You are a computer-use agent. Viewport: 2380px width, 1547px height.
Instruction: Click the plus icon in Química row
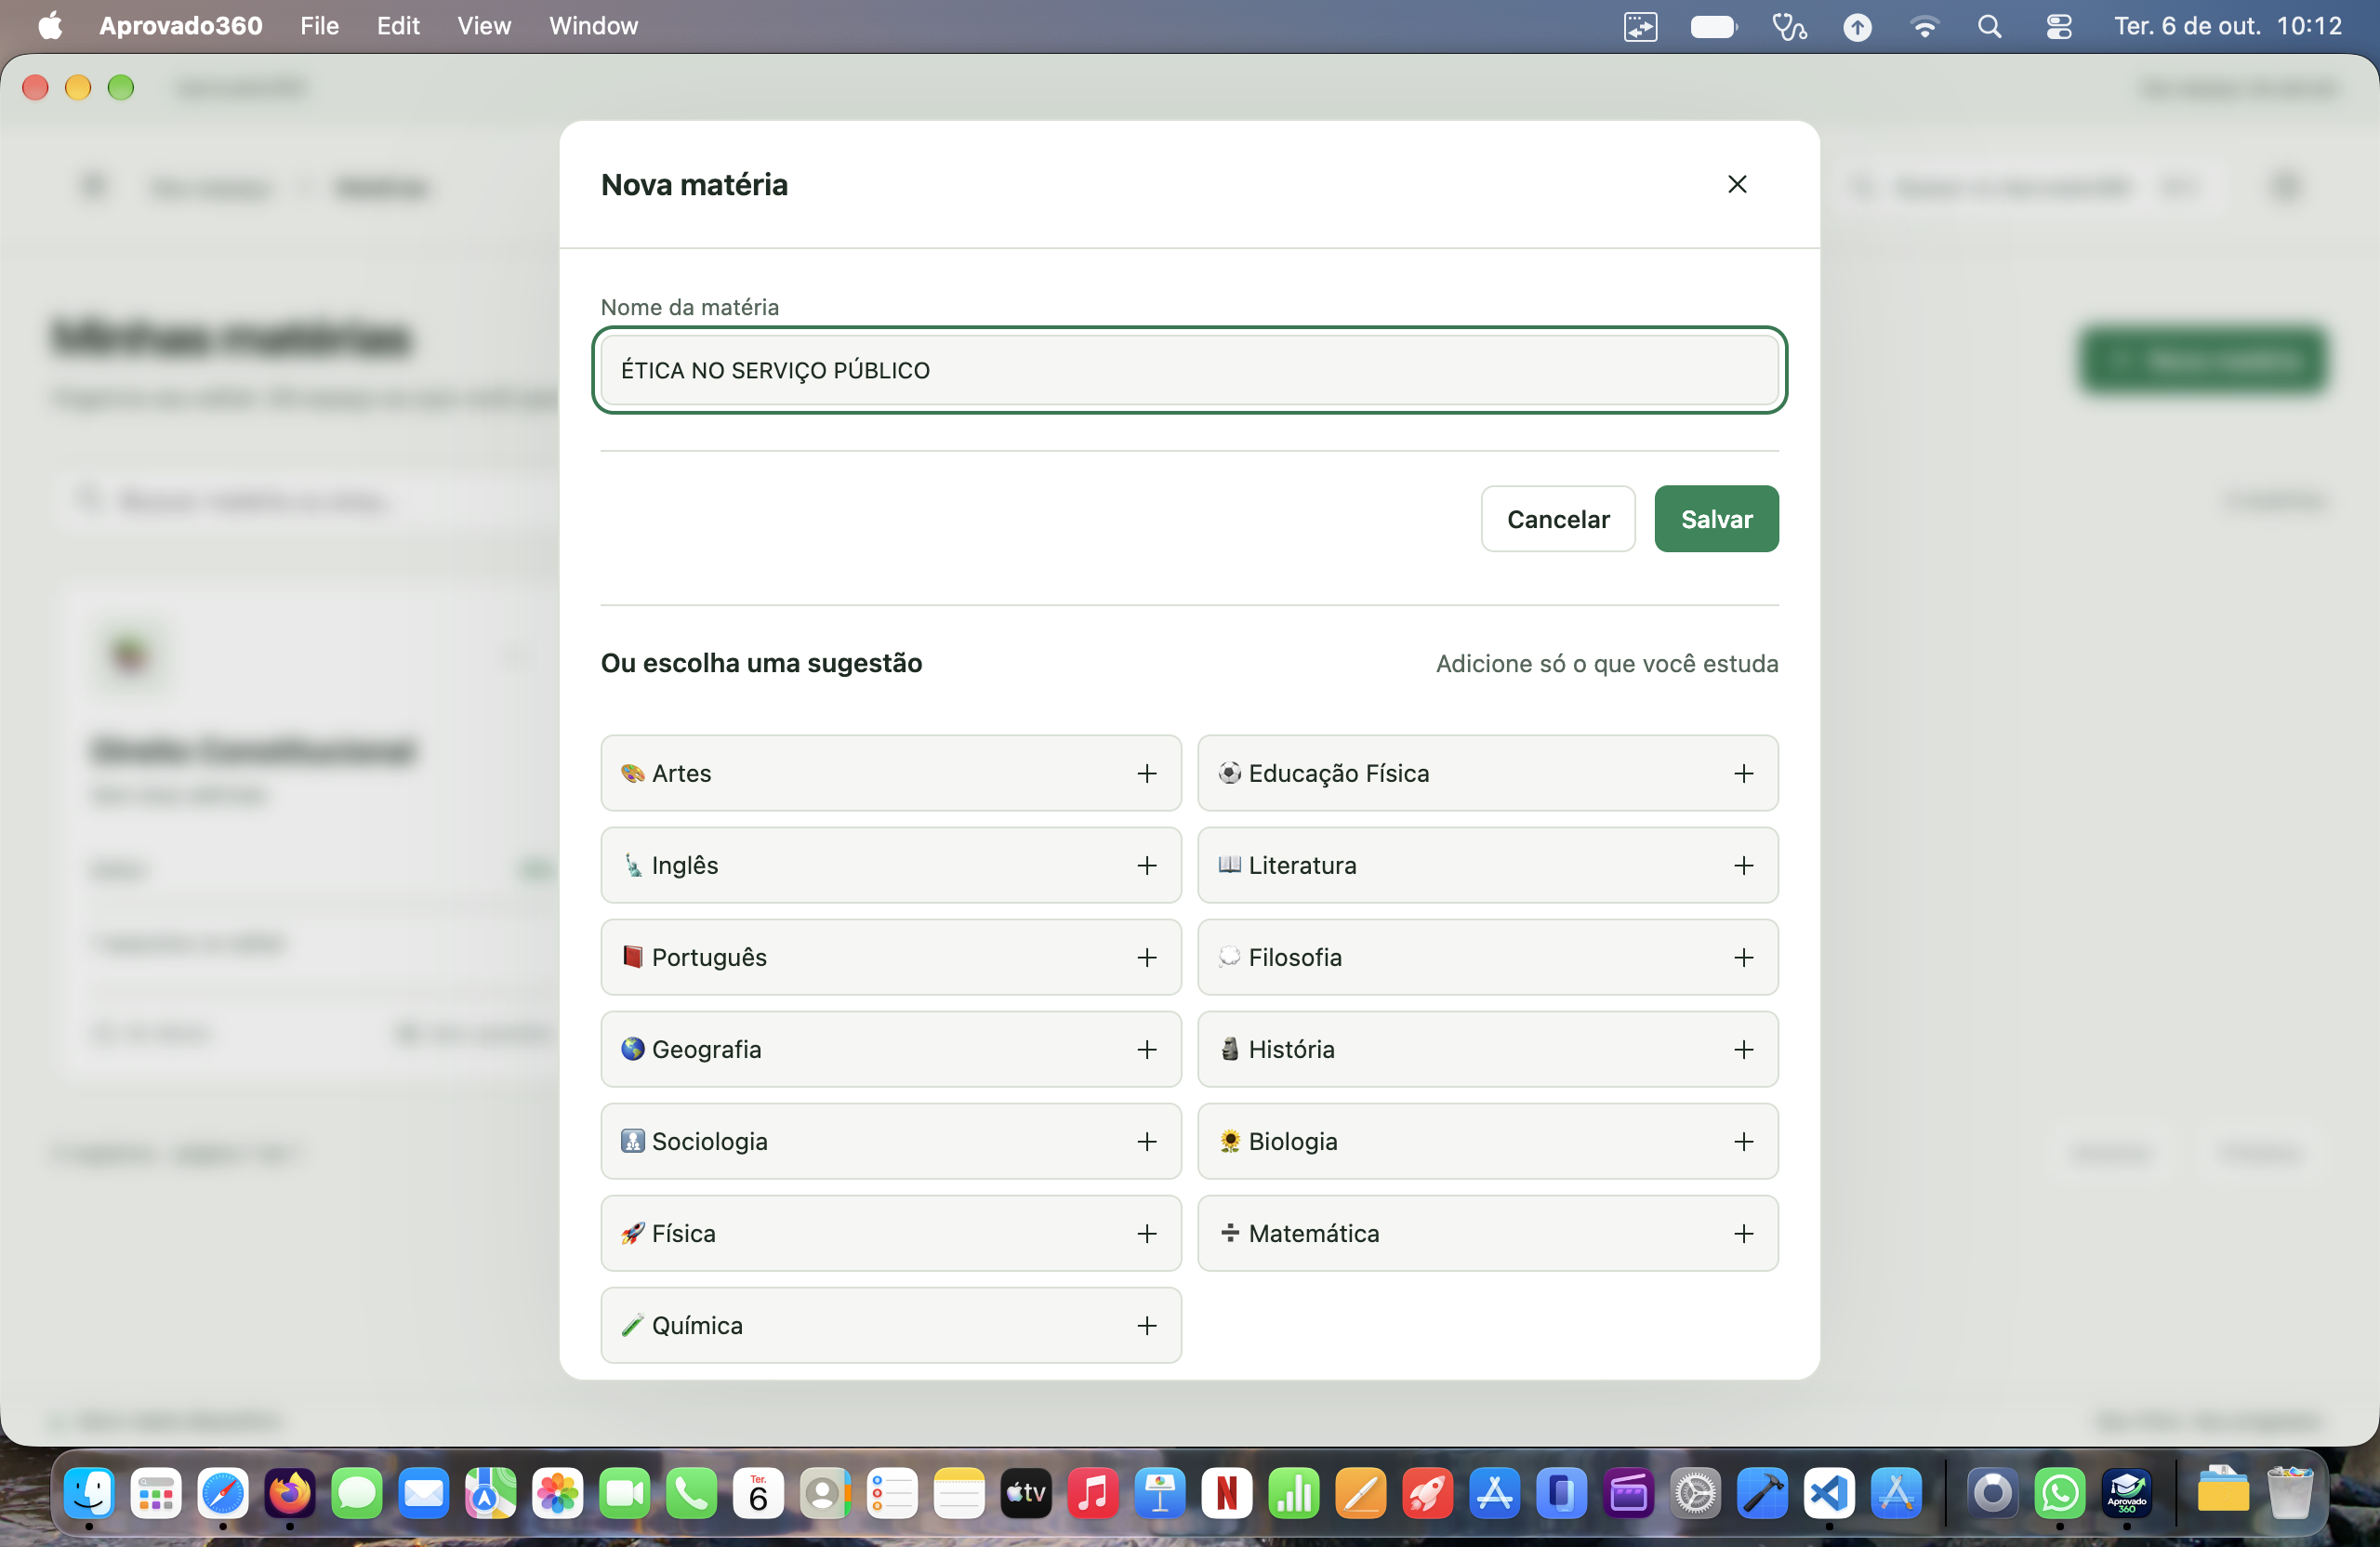point(1146,1325)
